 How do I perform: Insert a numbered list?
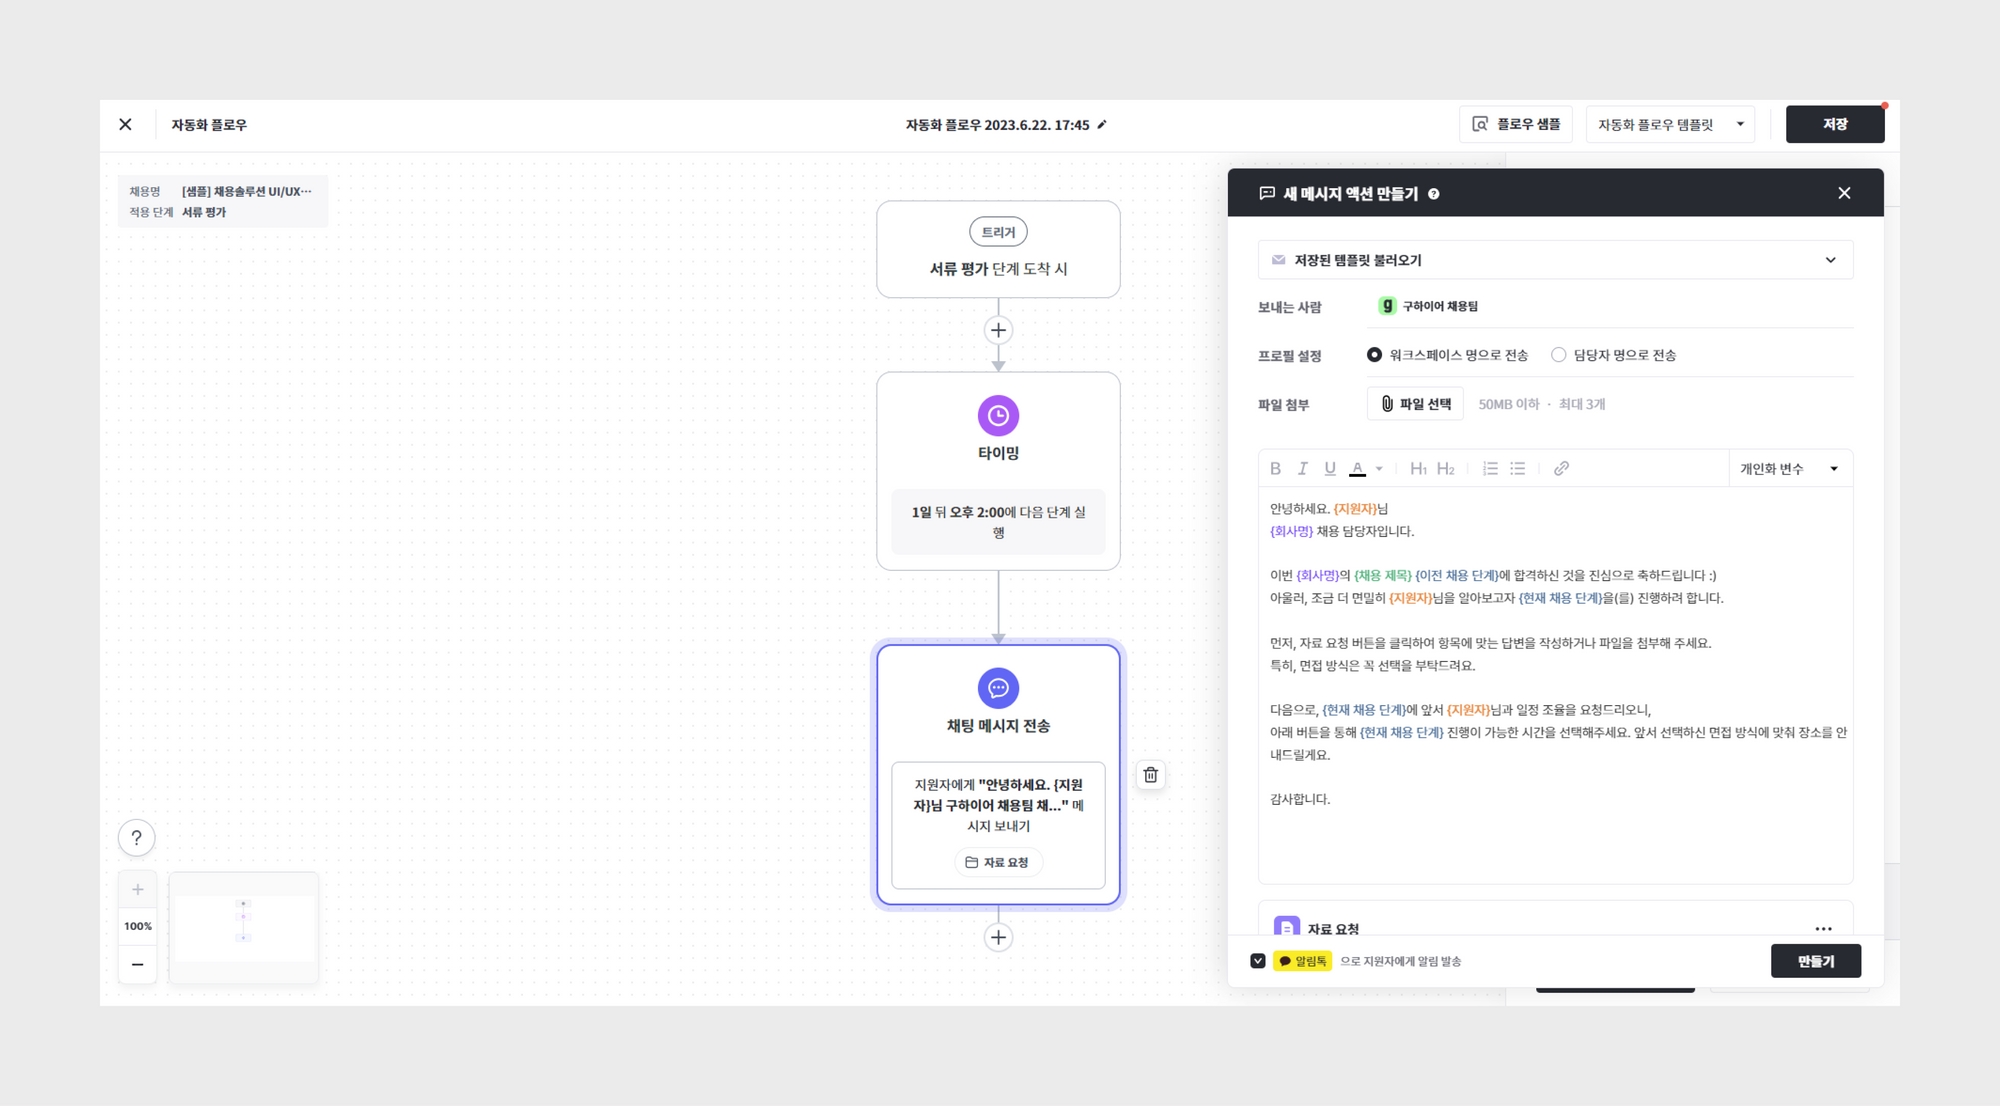[1490, 468]
